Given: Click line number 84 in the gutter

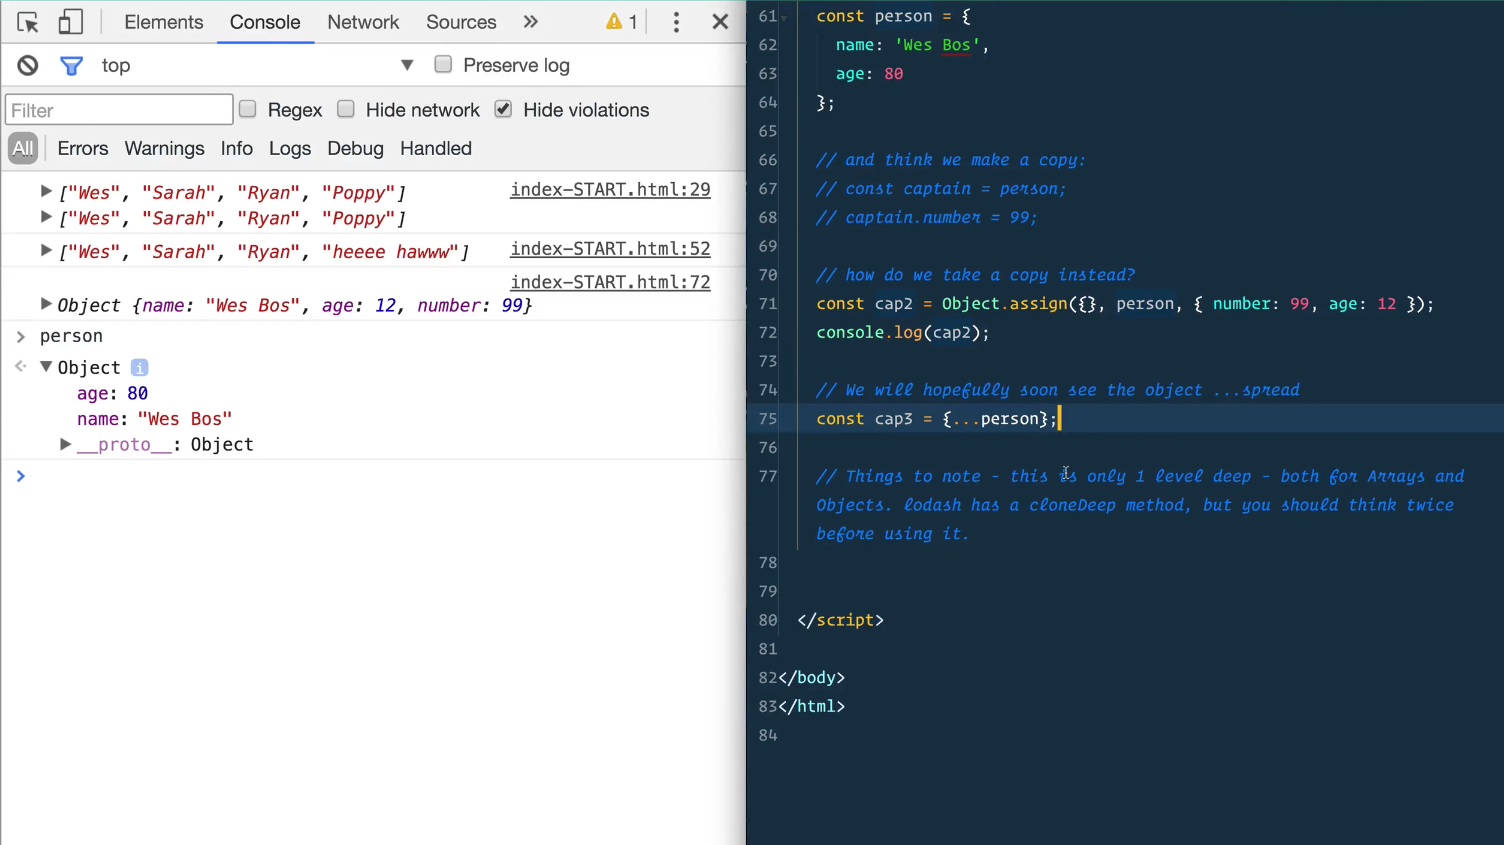Looking at the screenshot, I should click(x=768, y=735).
